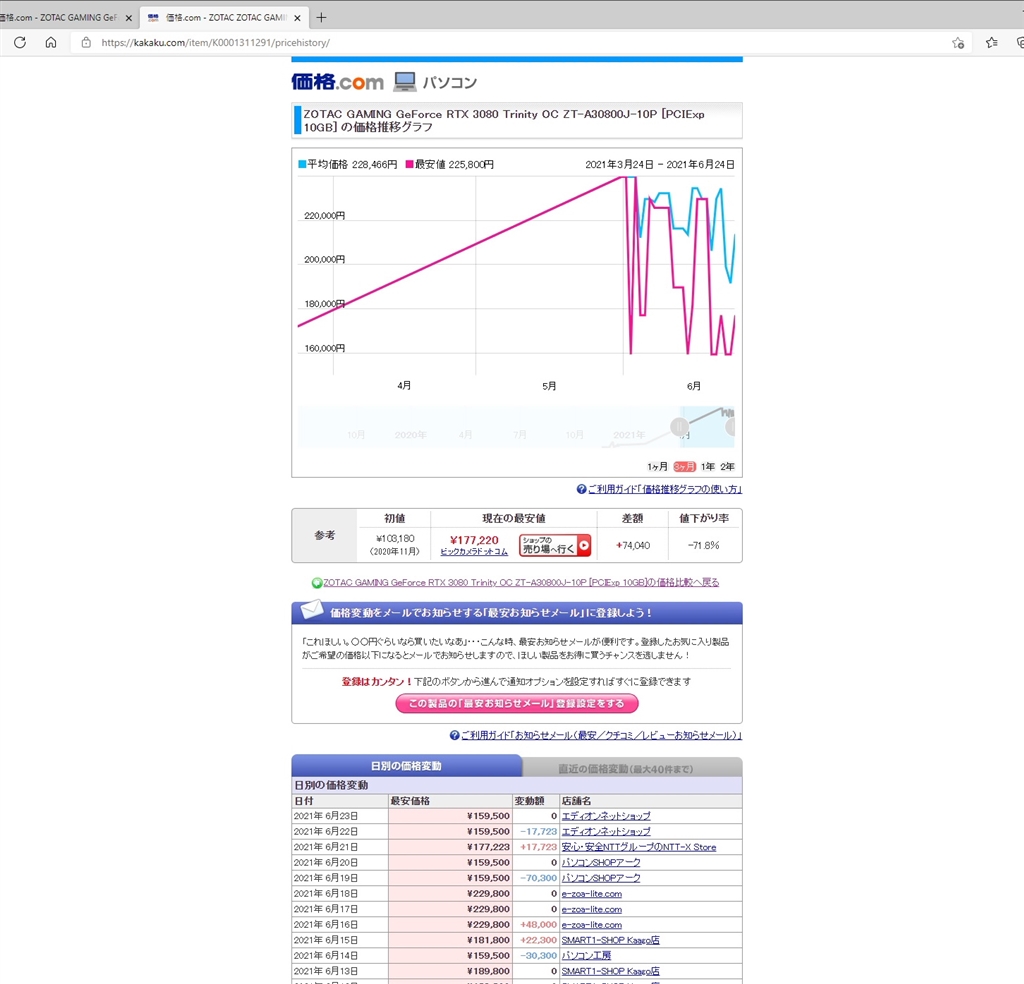1024x984 pixels.
Task: Click green arrow icon before comparison link
Action: click(317, 583)
